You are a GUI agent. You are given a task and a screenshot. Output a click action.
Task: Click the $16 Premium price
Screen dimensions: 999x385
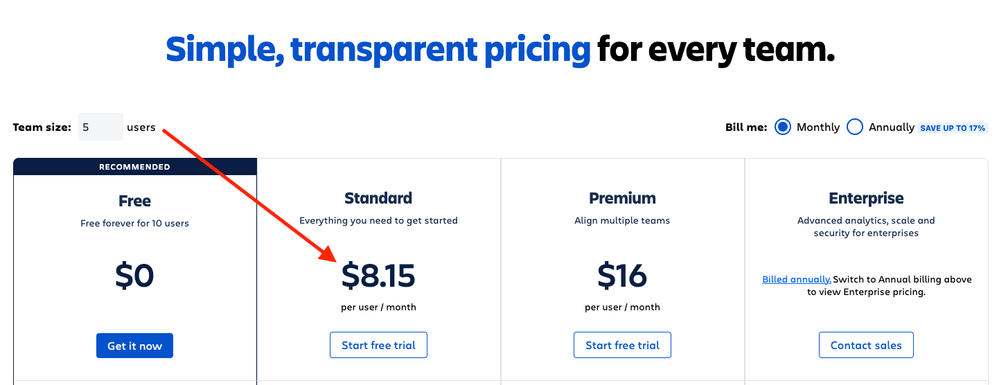622,275
